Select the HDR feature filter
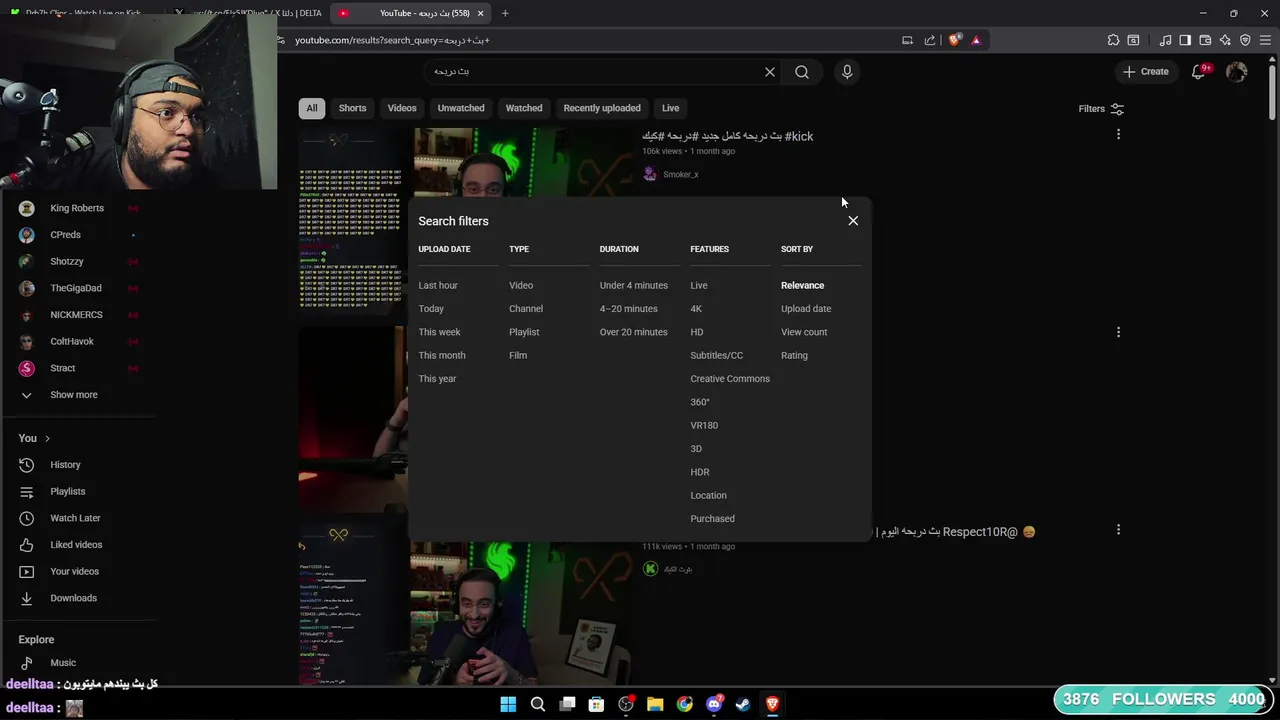 point(700,472)
